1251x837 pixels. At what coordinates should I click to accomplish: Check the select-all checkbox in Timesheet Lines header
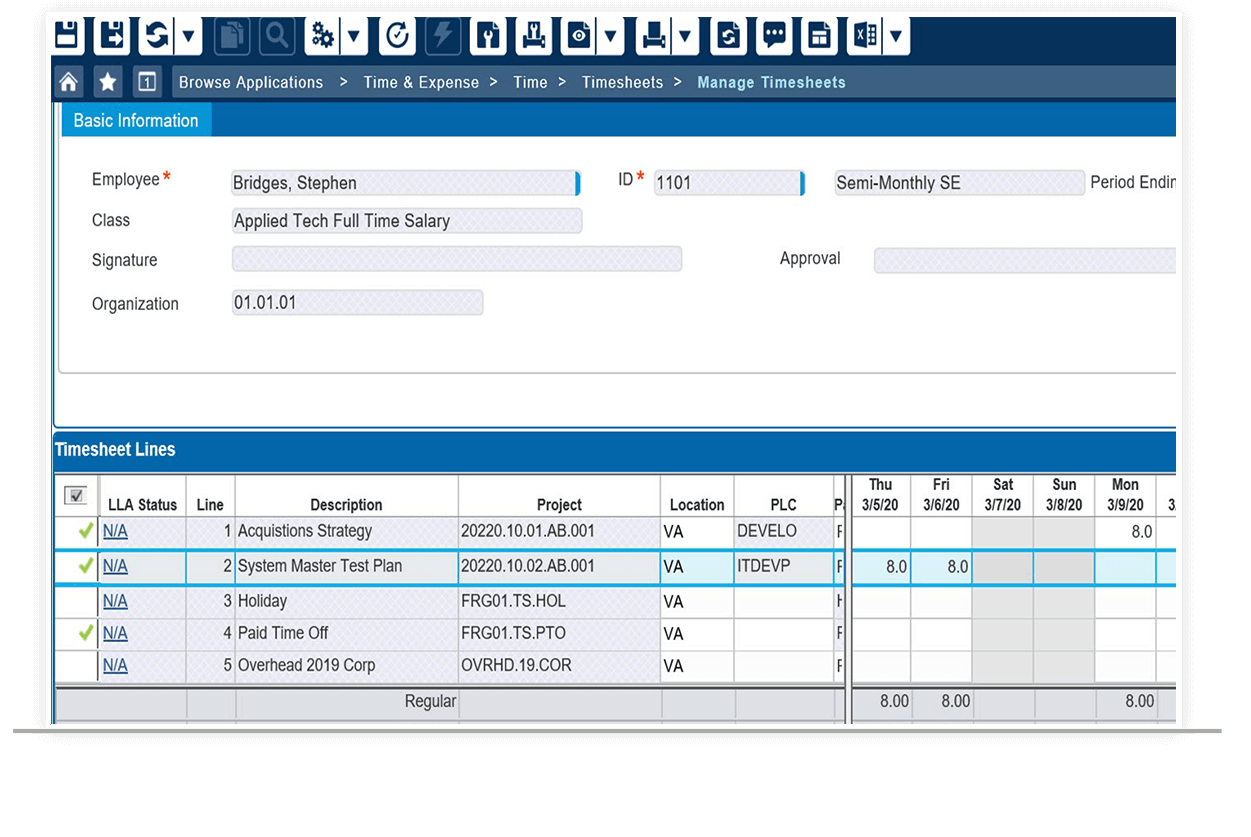(x=74, y=494)
